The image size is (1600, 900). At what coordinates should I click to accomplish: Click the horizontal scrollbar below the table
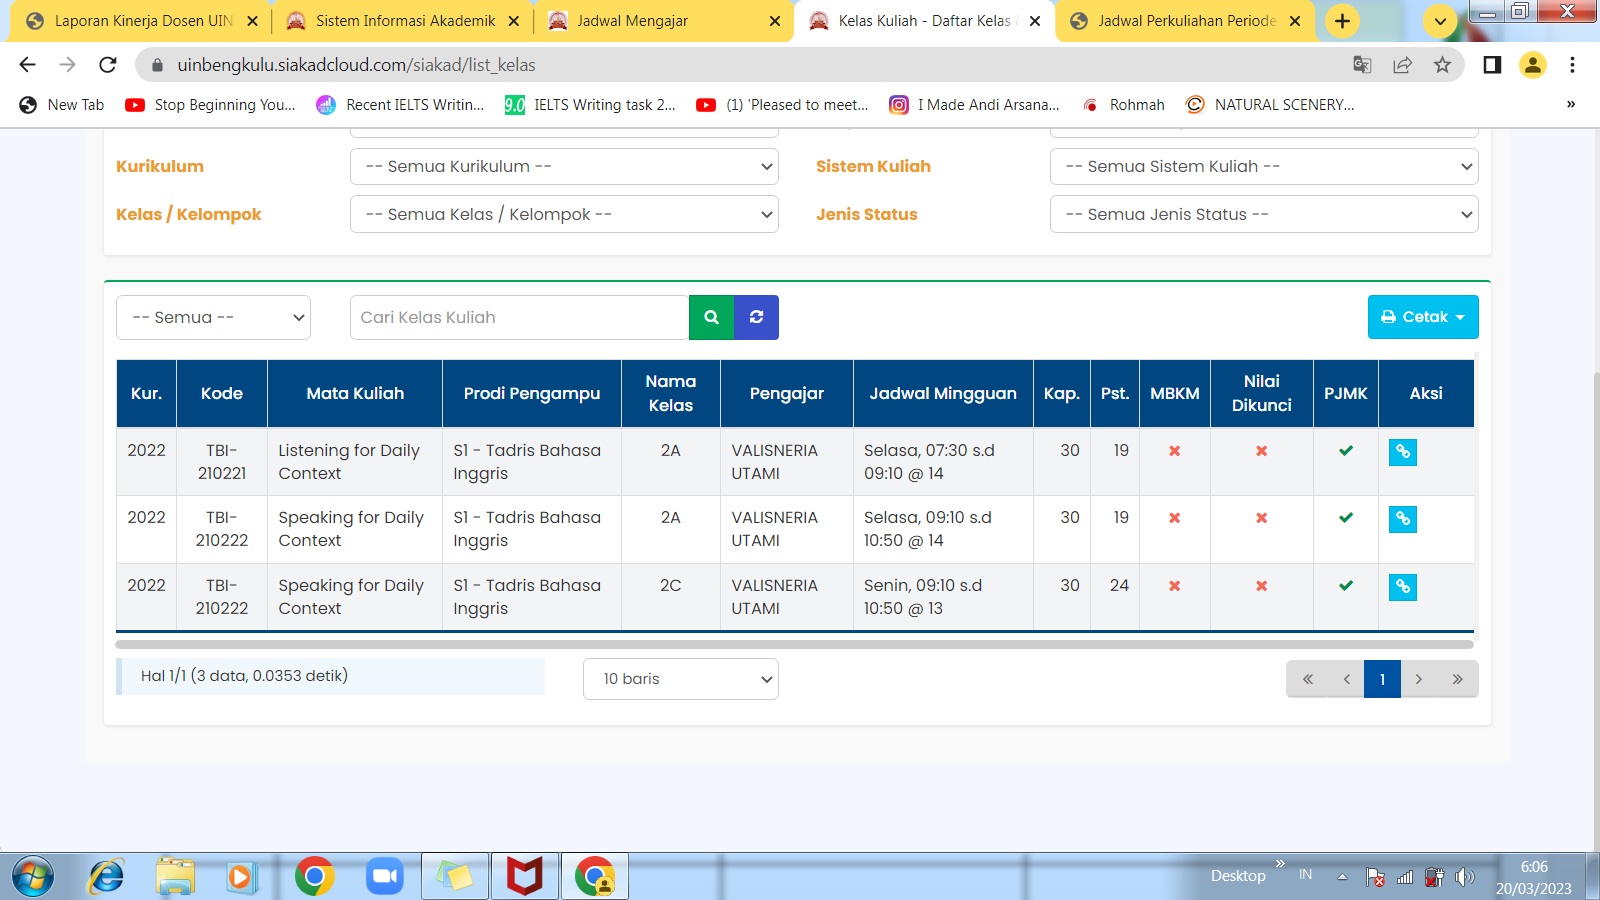click(794, 645)
